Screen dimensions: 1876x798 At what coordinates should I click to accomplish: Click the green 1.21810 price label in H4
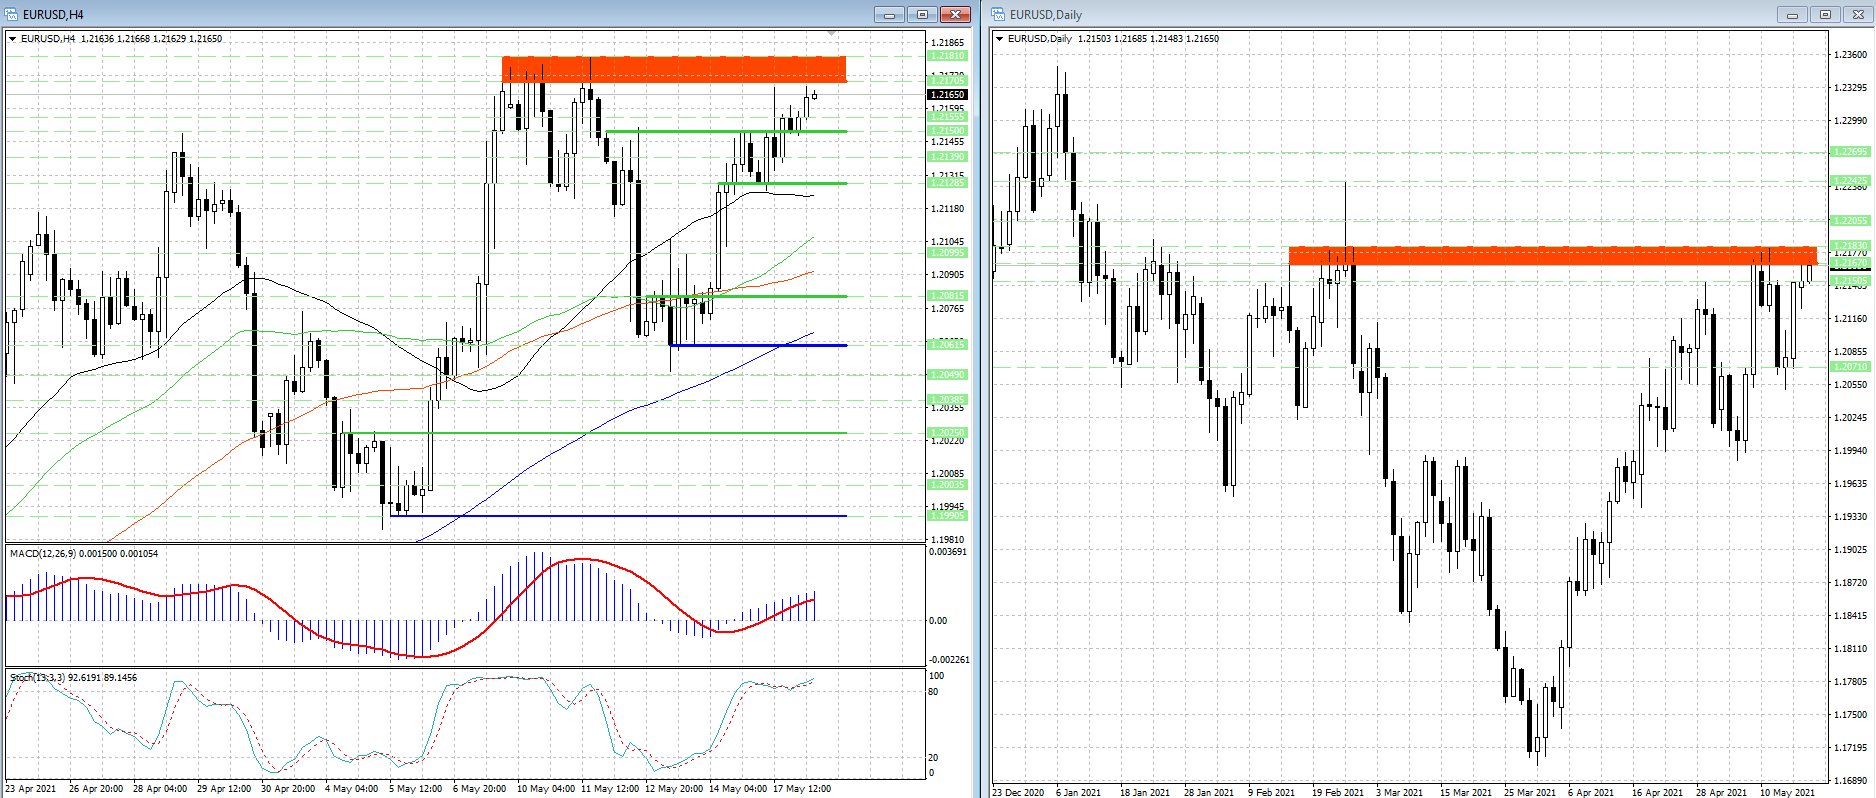[x=947, y=56]
